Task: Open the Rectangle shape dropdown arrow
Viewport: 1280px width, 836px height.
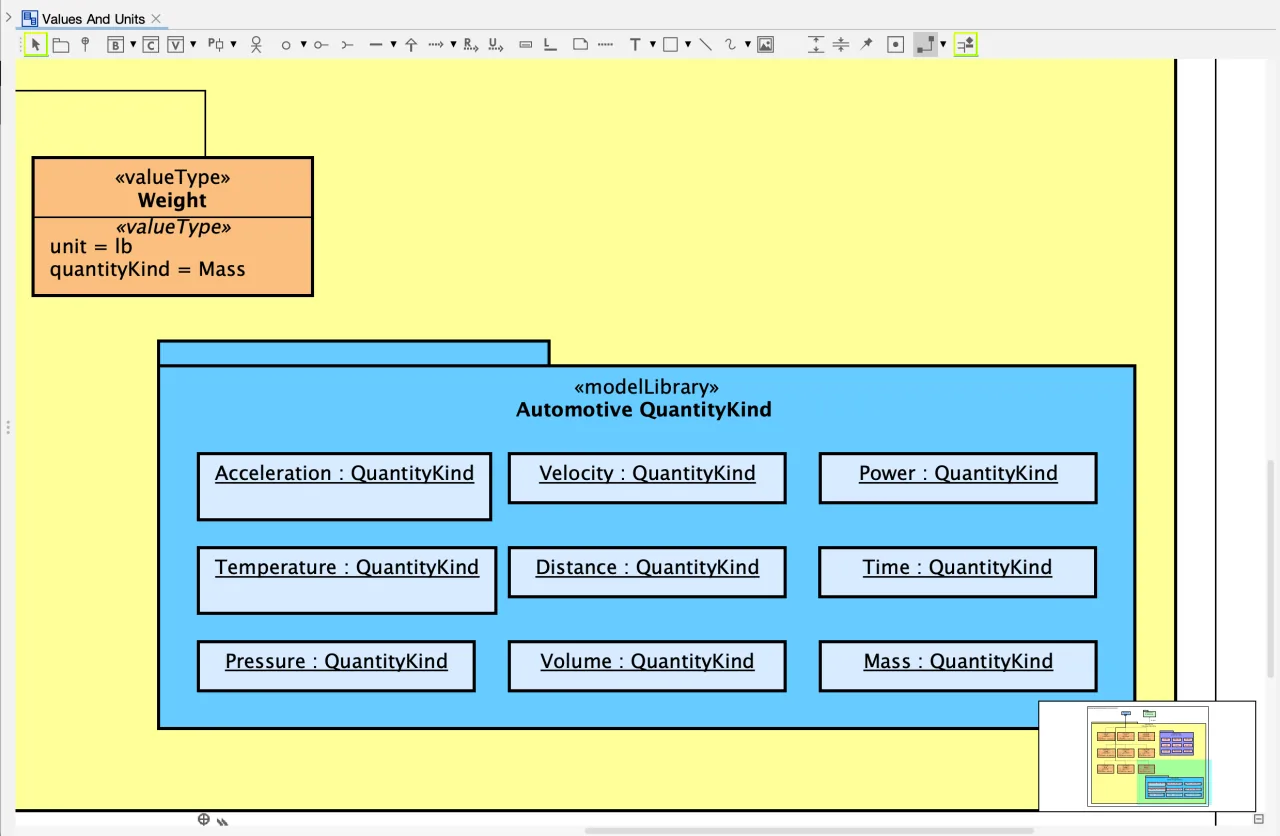Action: pos(687,45)
